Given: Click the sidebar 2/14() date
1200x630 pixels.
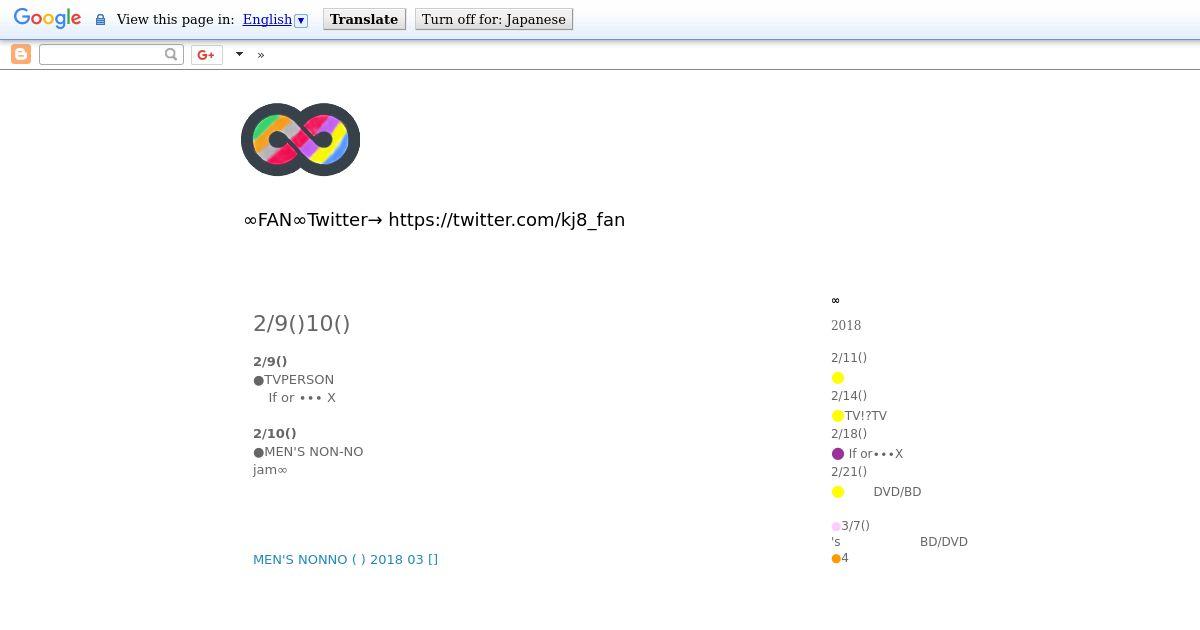Looking at the screenshot, I should [x=849, y=396].
